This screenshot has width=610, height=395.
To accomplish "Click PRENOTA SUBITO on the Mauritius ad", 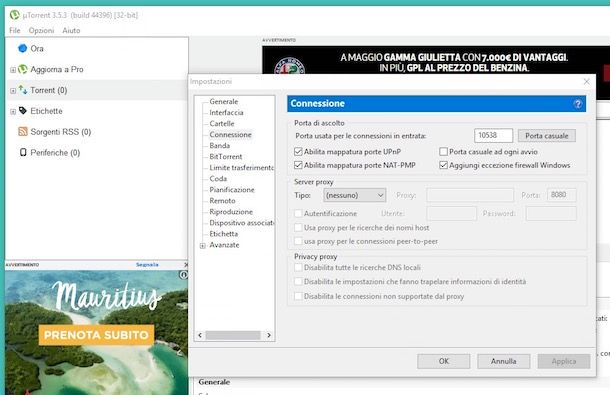I will point(96,335).
